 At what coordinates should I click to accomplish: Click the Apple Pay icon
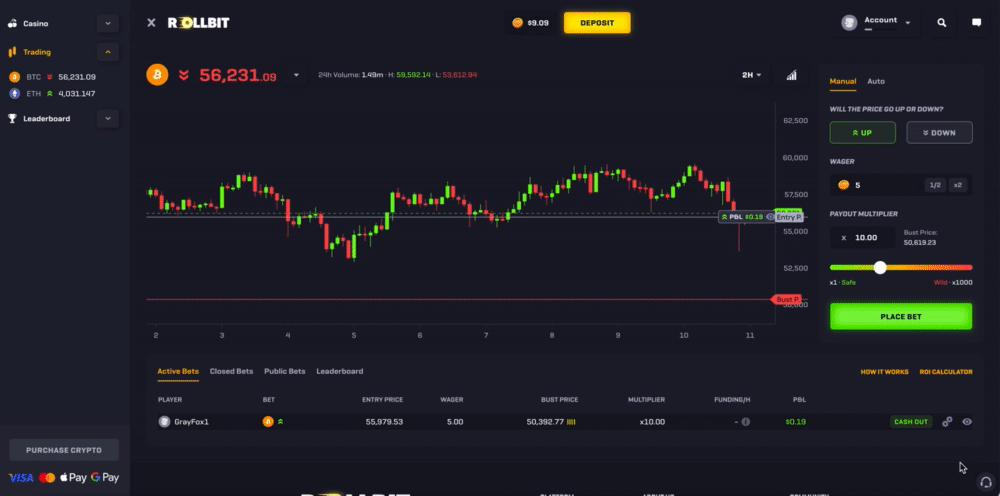(73, 478)
